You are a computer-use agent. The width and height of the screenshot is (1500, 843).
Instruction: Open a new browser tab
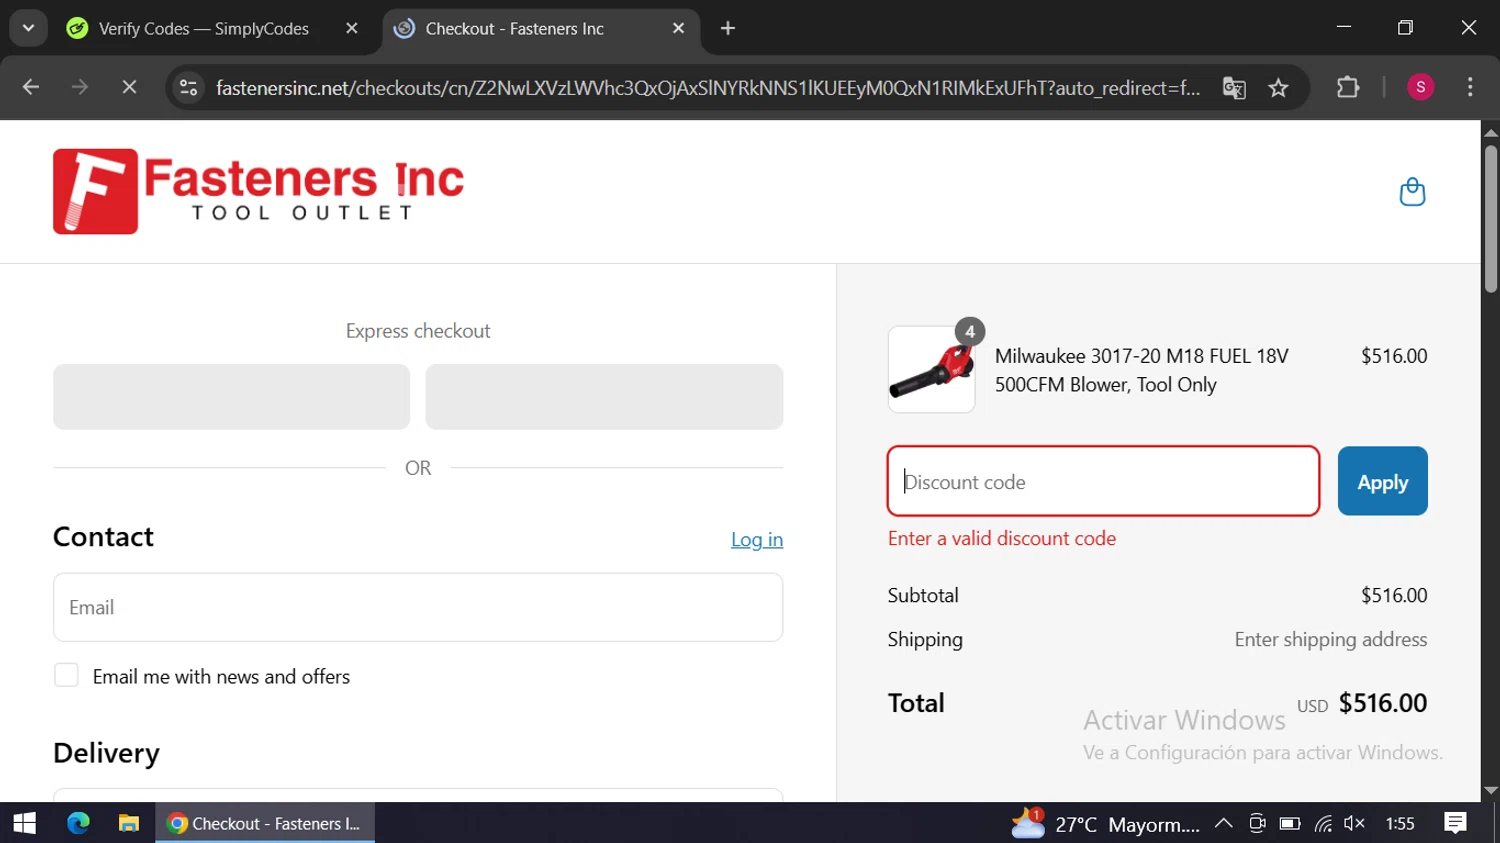(728, 28)
